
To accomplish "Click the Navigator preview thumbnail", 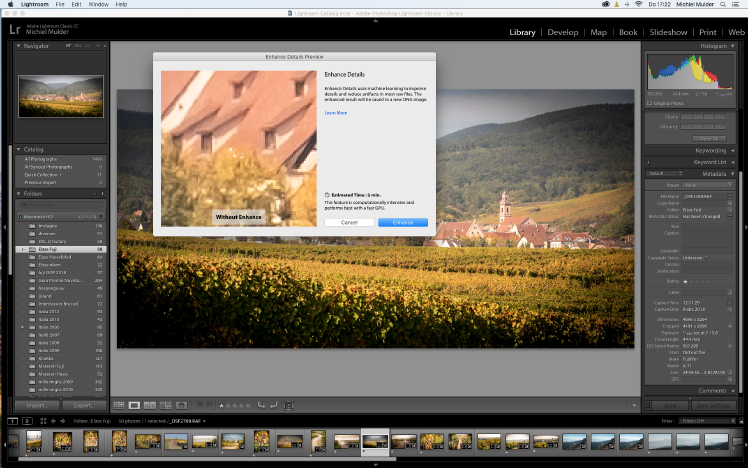I will [61, 96].
